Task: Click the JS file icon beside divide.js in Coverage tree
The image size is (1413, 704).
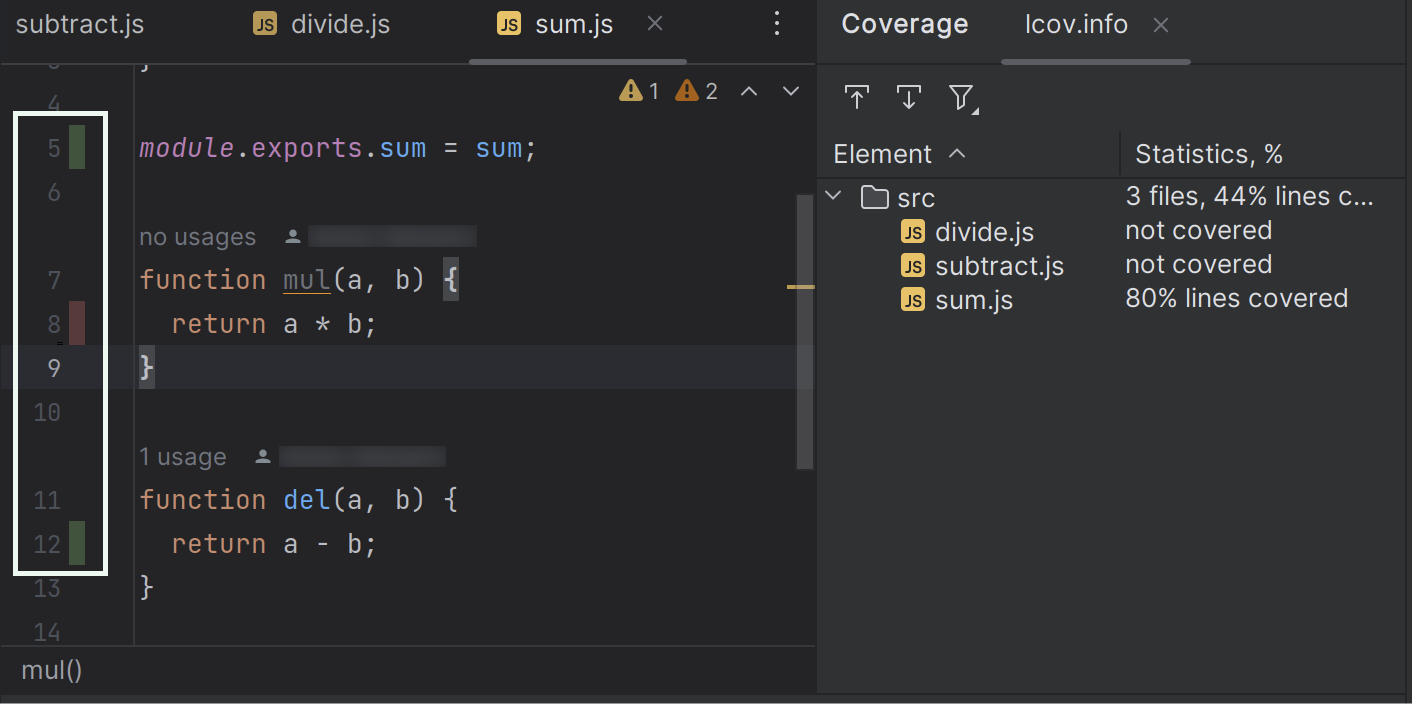Action: 913,231
